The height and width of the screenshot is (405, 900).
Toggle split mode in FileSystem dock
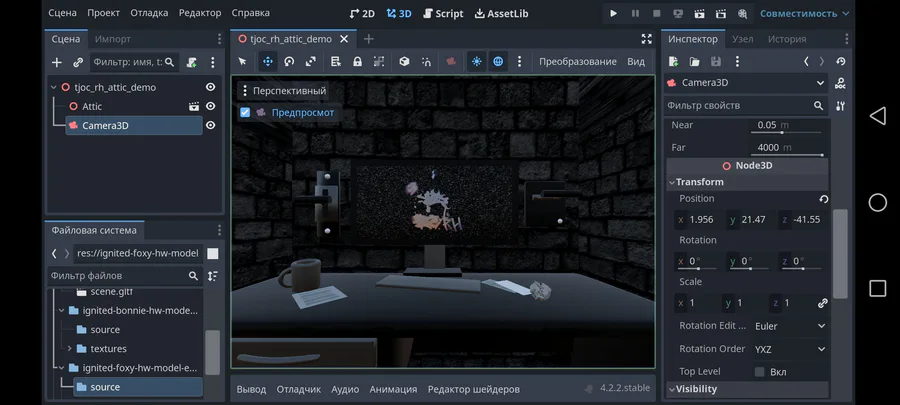pyautogui.click(x=212, y=254)
